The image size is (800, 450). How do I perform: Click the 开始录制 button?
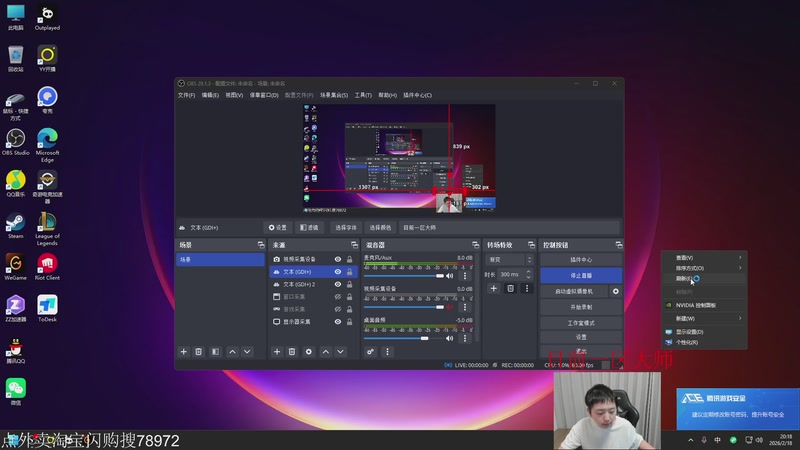(581, 307)
